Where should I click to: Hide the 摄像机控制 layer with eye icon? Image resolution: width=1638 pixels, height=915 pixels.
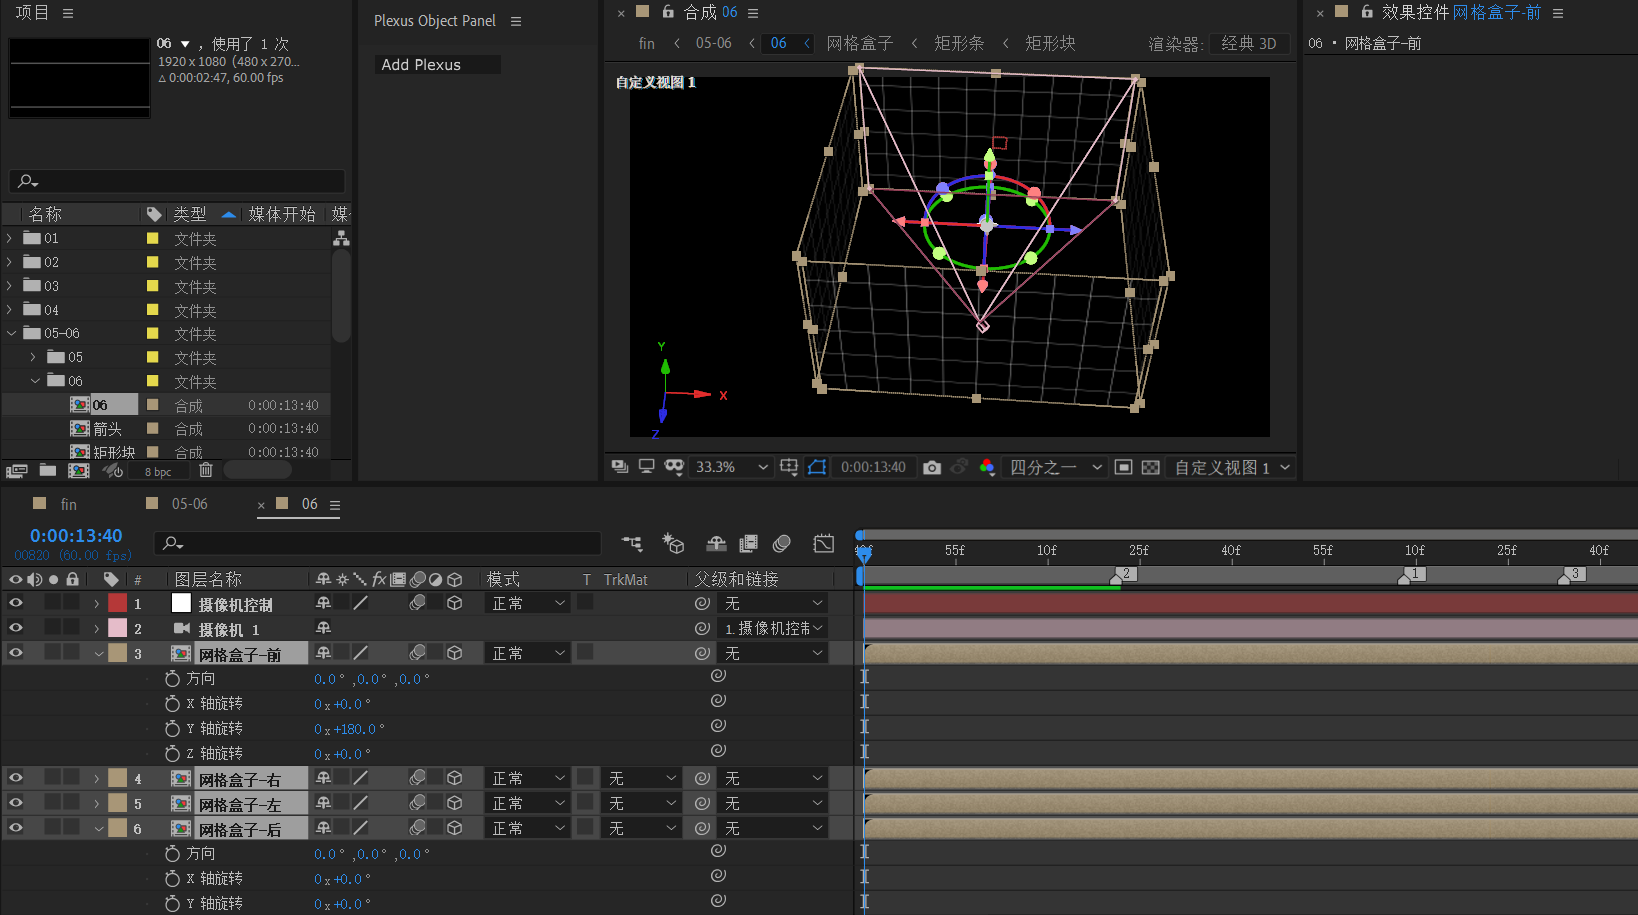[16, 603]
